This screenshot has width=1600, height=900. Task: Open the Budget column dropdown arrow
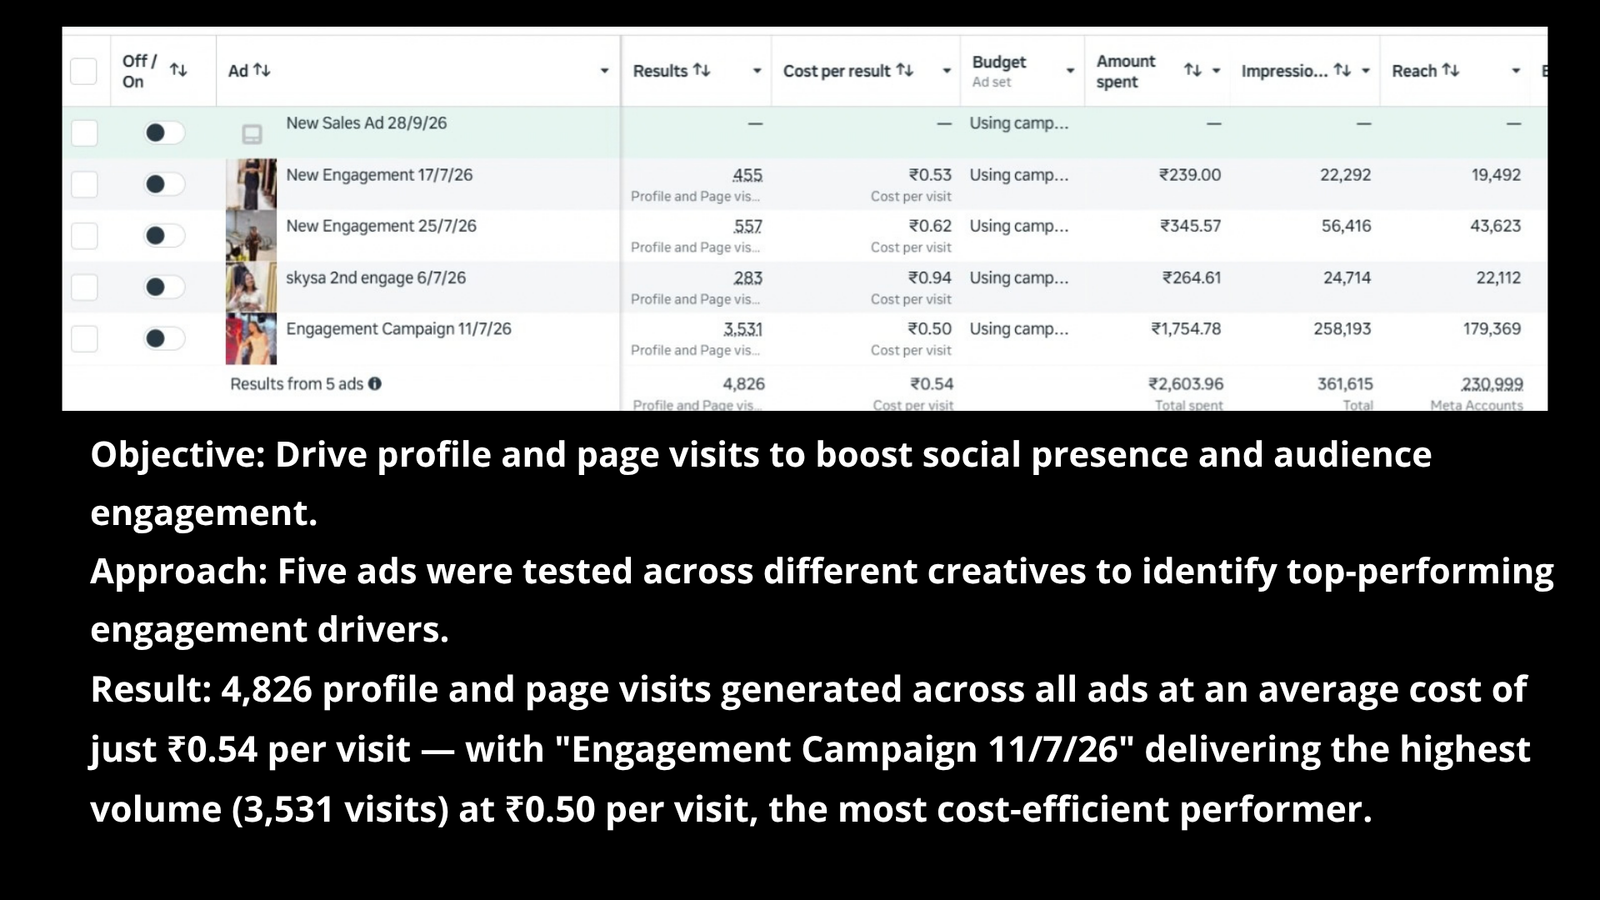click(1070, 71)
